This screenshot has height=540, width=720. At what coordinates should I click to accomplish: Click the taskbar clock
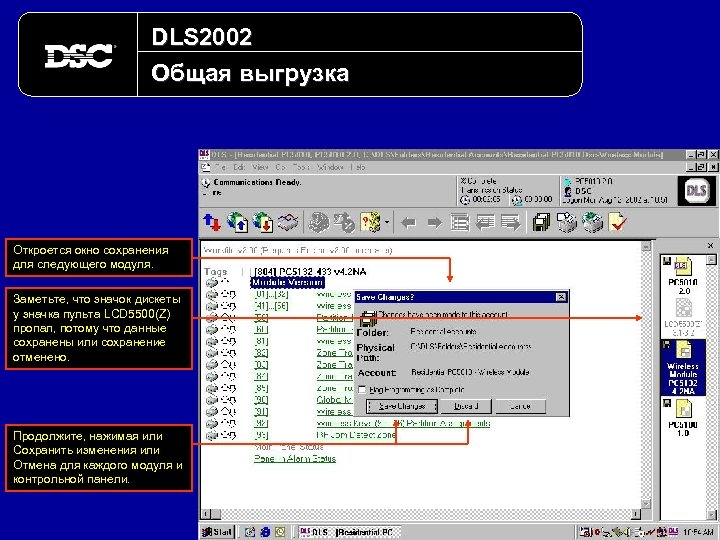[x=697, y=532]
